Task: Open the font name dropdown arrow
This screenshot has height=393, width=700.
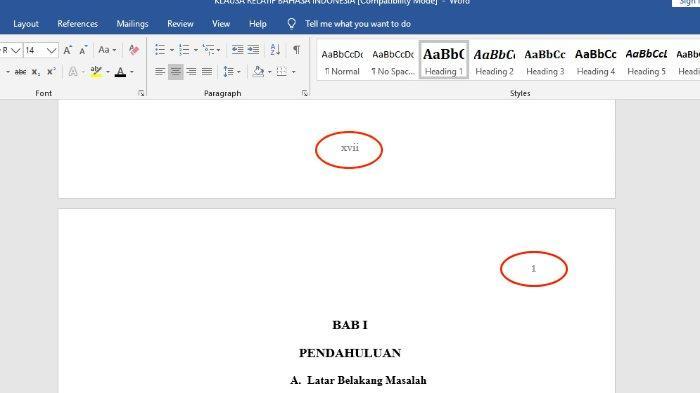Action: pos(15,50)
